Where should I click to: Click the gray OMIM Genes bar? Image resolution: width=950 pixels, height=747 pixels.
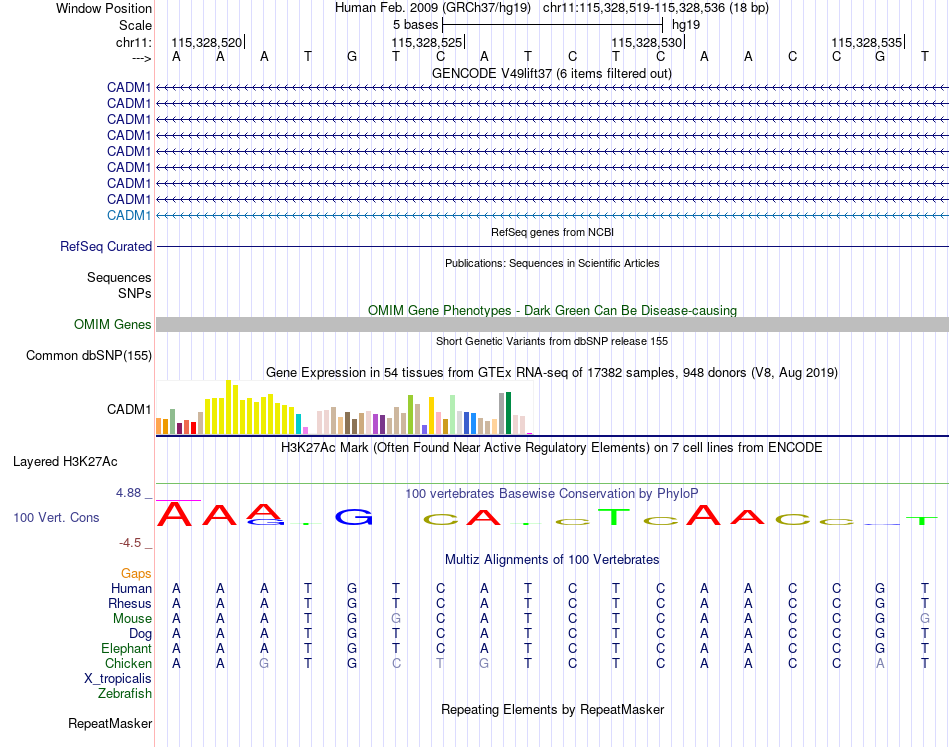552,324
